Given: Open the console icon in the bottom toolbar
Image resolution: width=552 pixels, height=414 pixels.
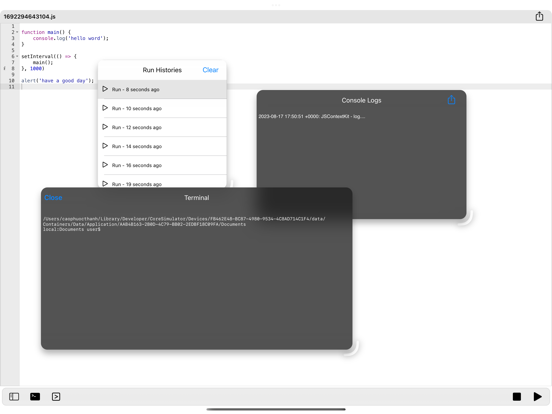Looking at the screenshot, I should 56,397.
